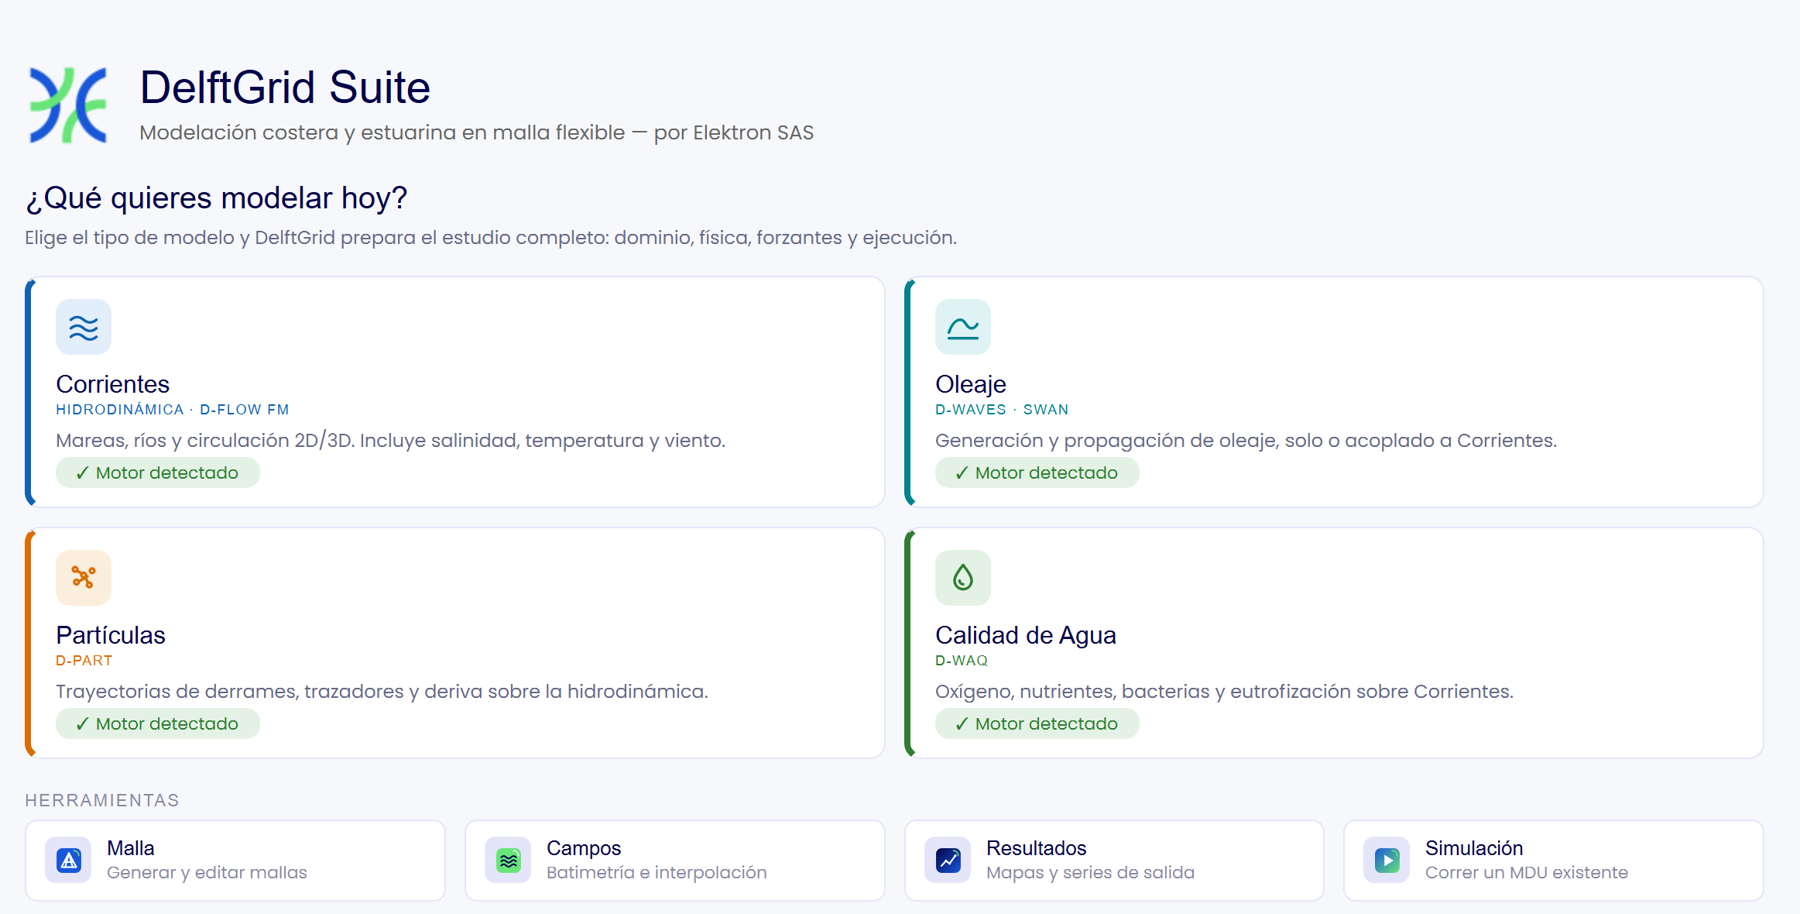Click the DelftGrid Suite logo
1800x914 pixels.
68,105
